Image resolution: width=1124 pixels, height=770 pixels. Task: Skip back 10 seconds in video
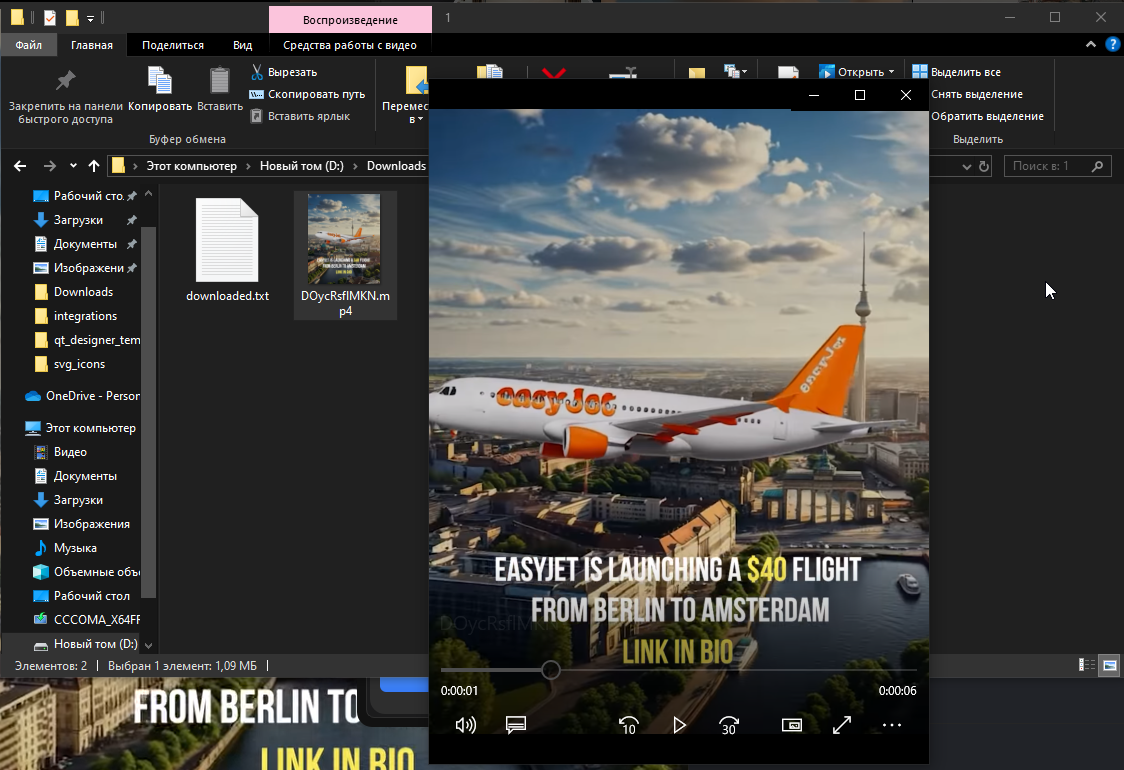point(628,725)
